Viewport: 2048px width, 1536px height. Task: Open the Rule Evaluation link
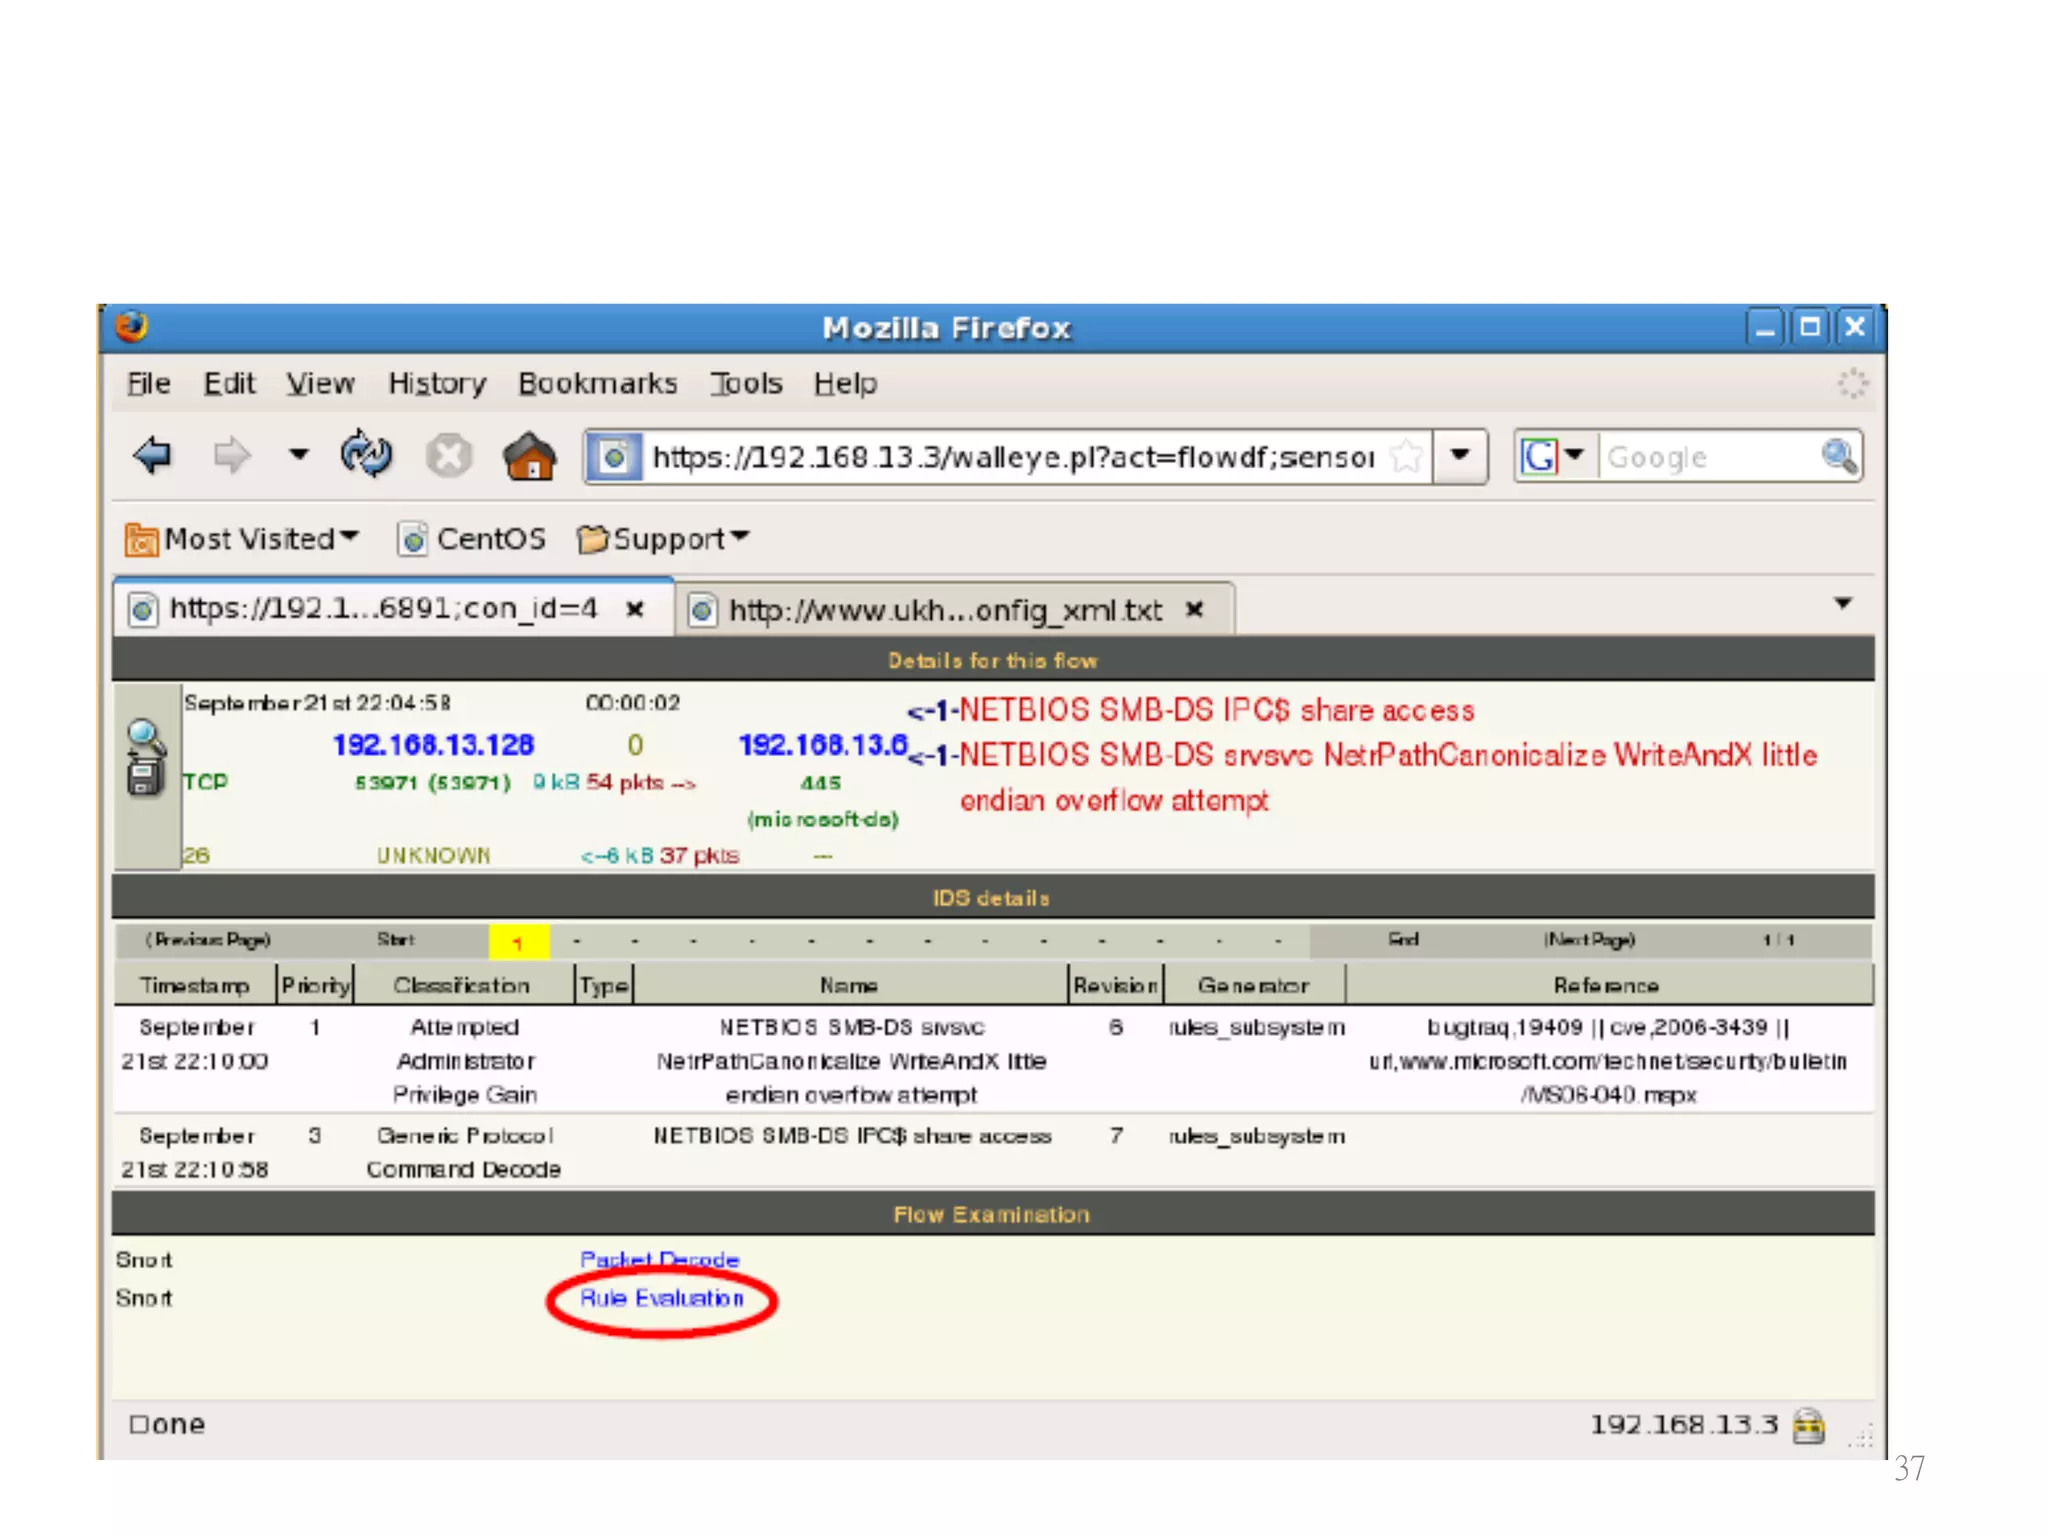point(662,1298)
